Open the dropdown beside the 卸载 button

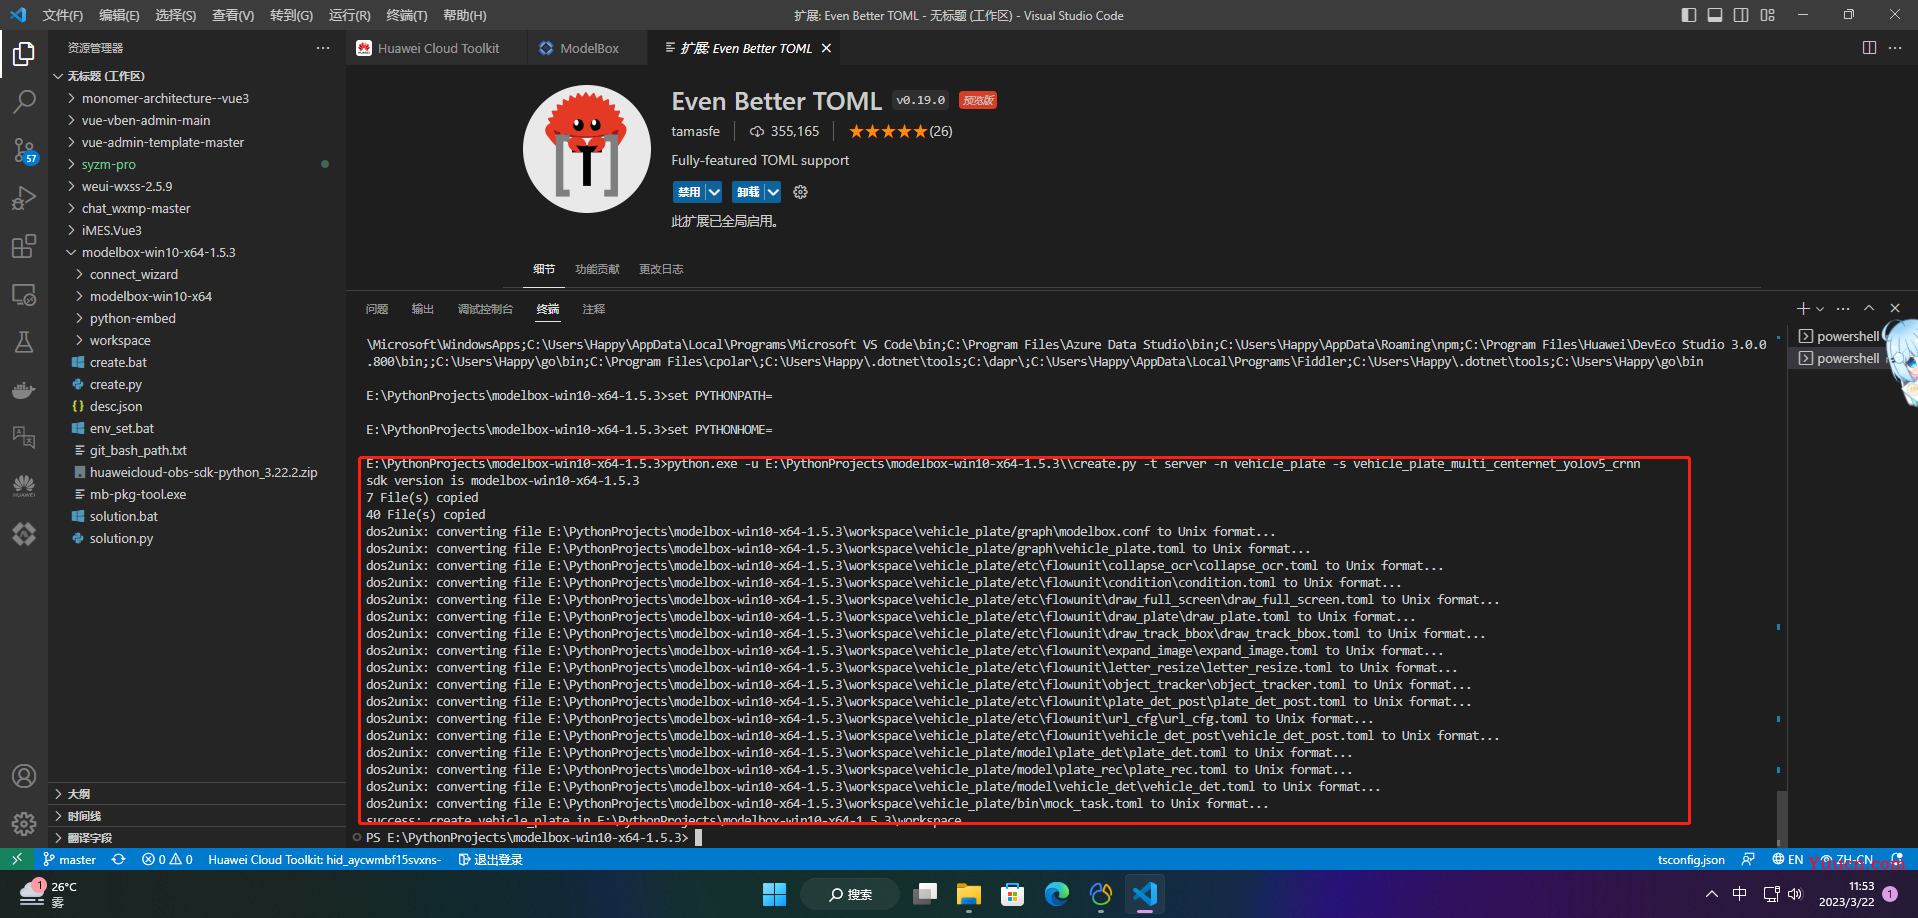773,192
